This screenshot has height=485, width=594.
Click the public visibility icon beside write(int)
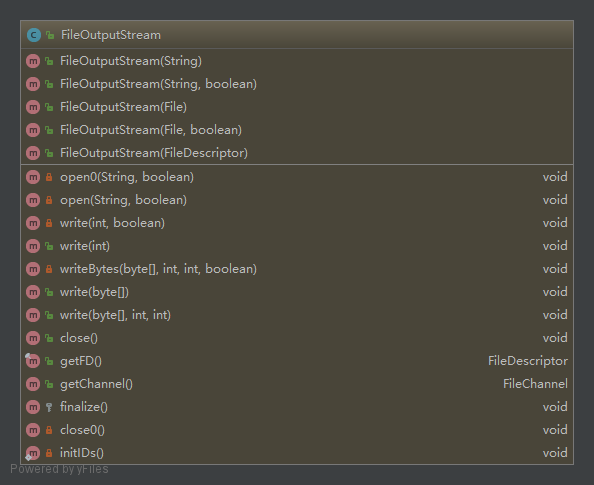point(49,246)
